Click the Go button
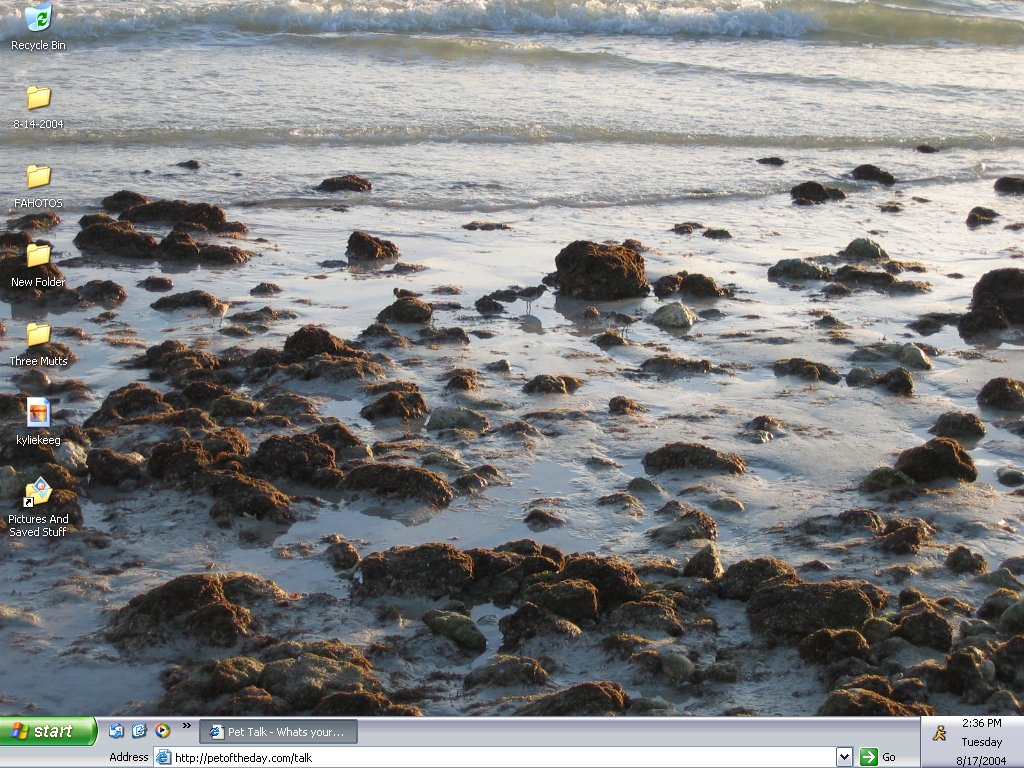 (x=878, y=757)
